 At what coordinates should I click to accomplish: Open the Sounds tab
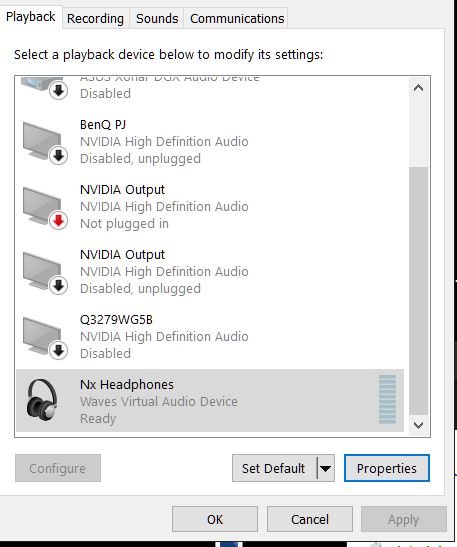pyautogui.click(x=157, y=18)
